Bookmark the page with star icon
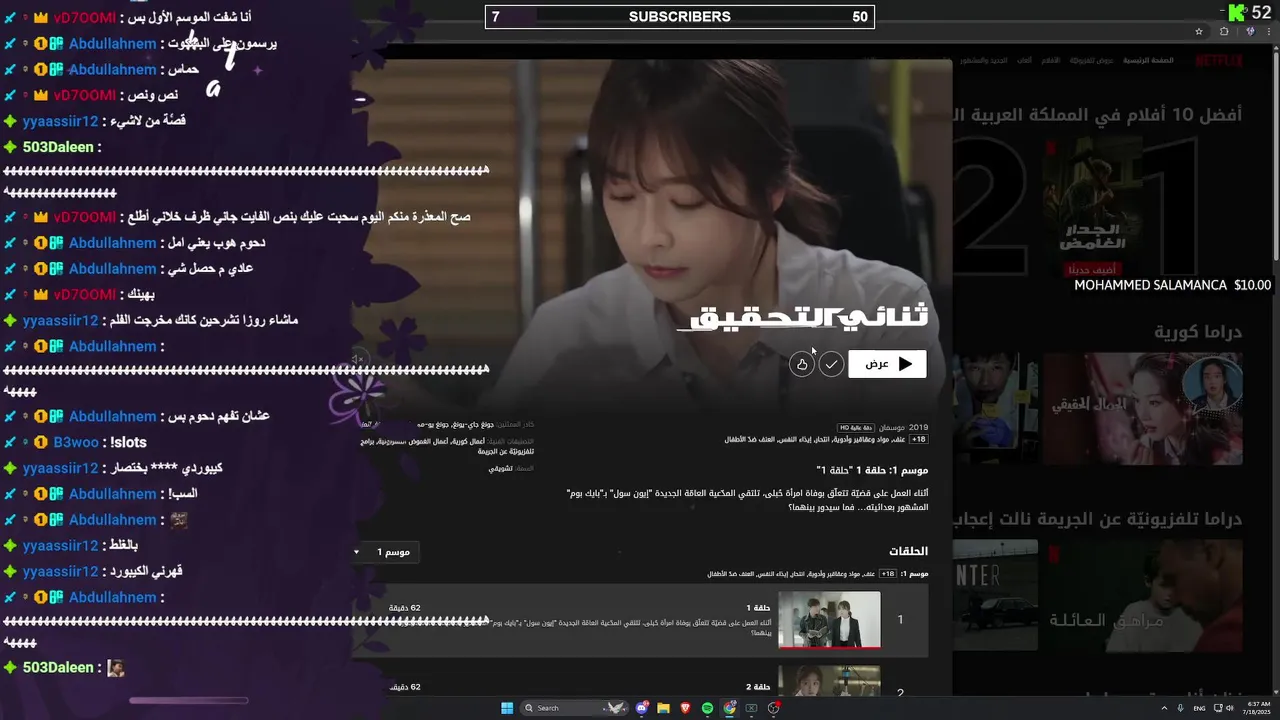 click(x=1199, y=31)
